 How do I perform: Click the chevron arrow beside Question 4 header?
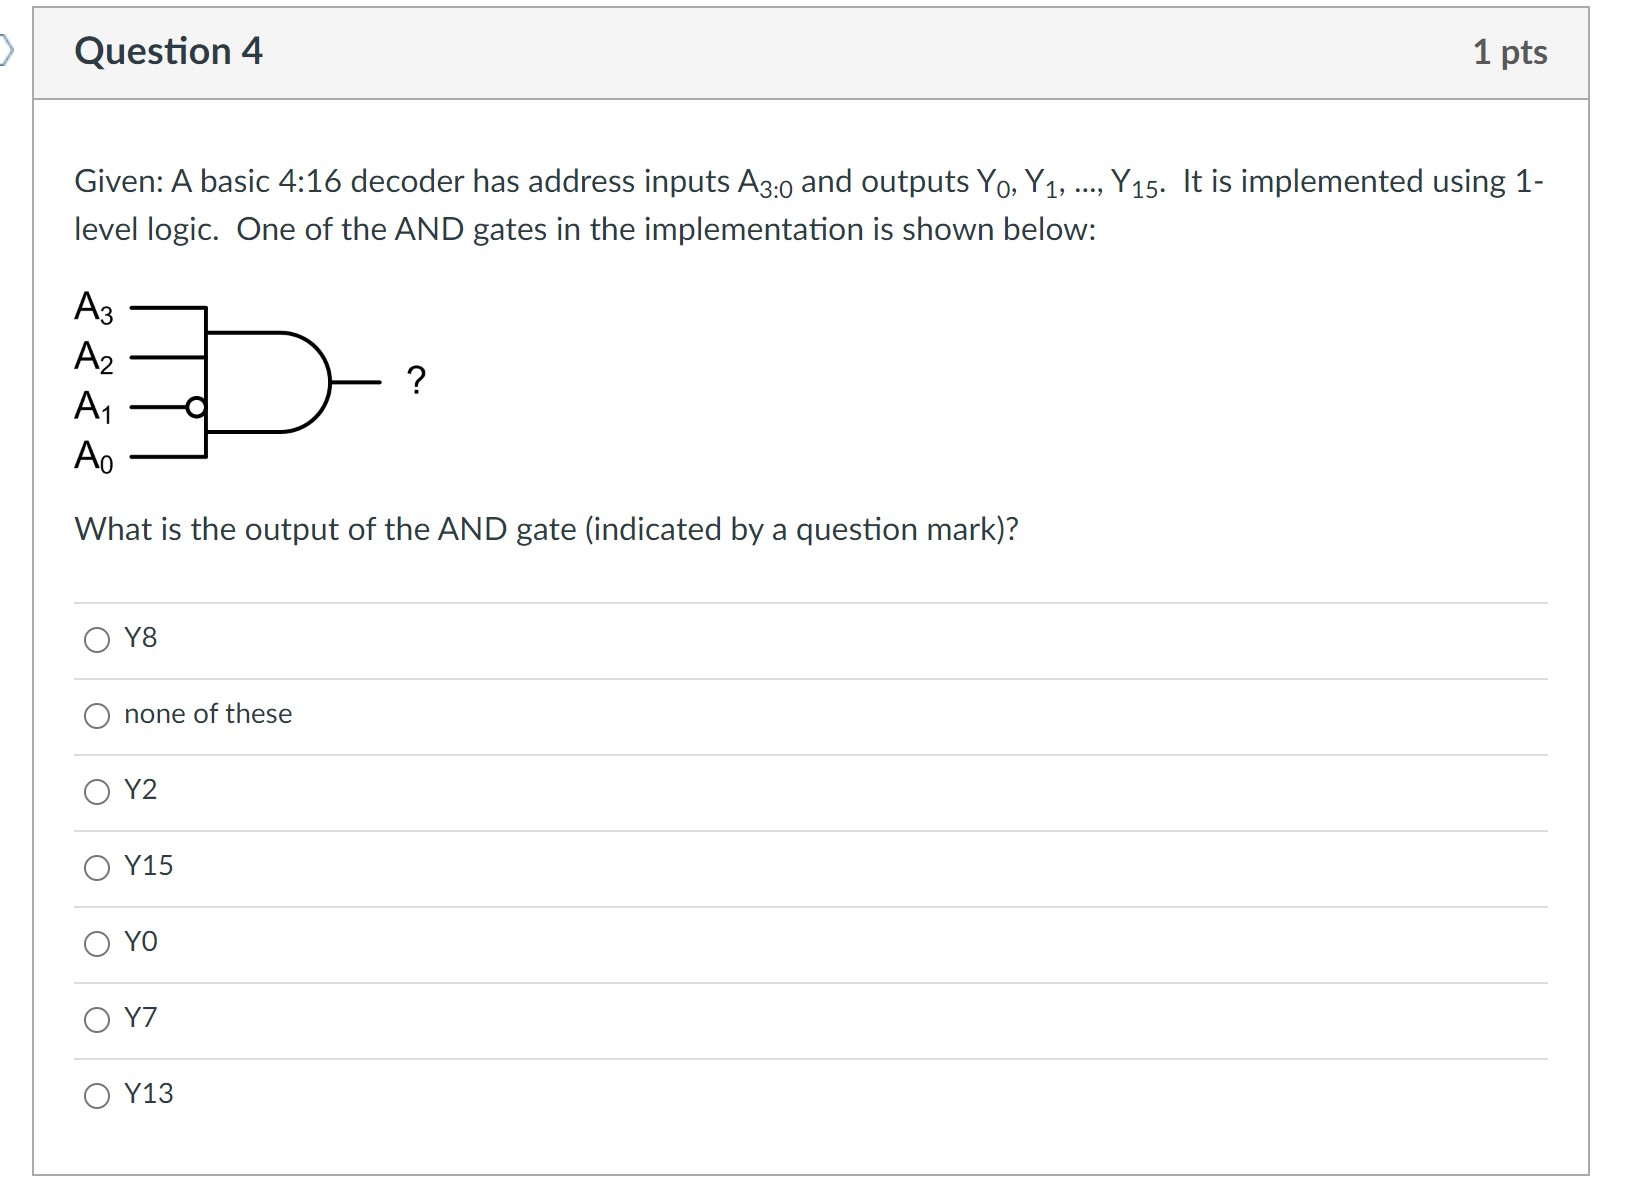(10, 49)
